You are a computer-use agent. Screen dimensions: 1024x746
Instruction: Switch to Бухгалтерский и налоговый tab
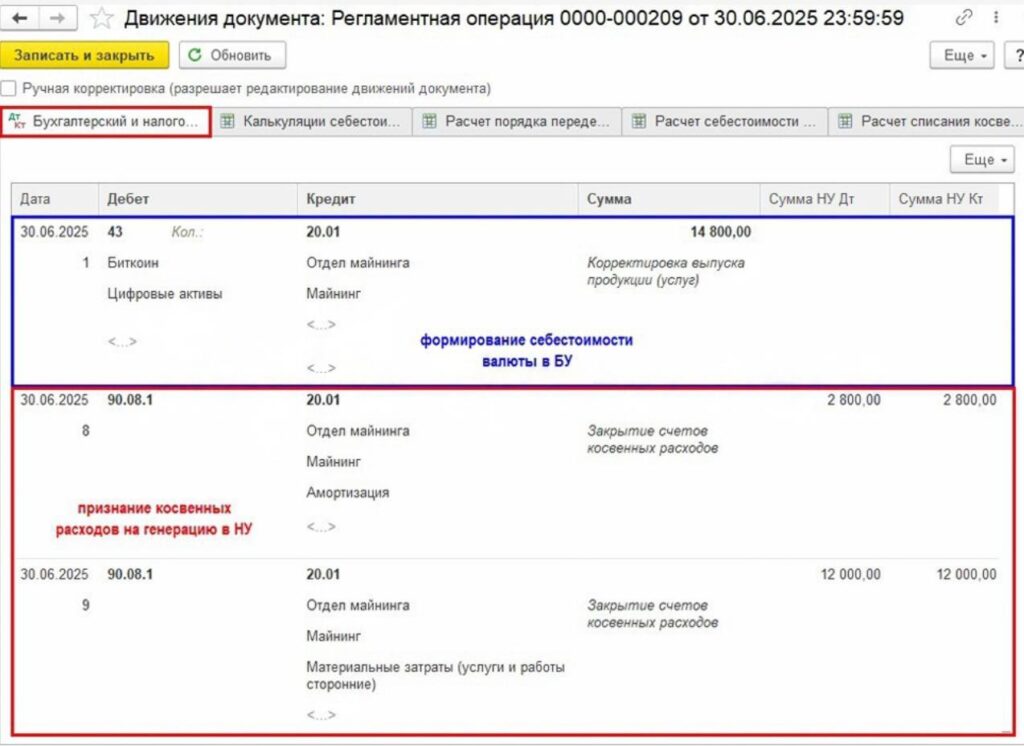106,121
